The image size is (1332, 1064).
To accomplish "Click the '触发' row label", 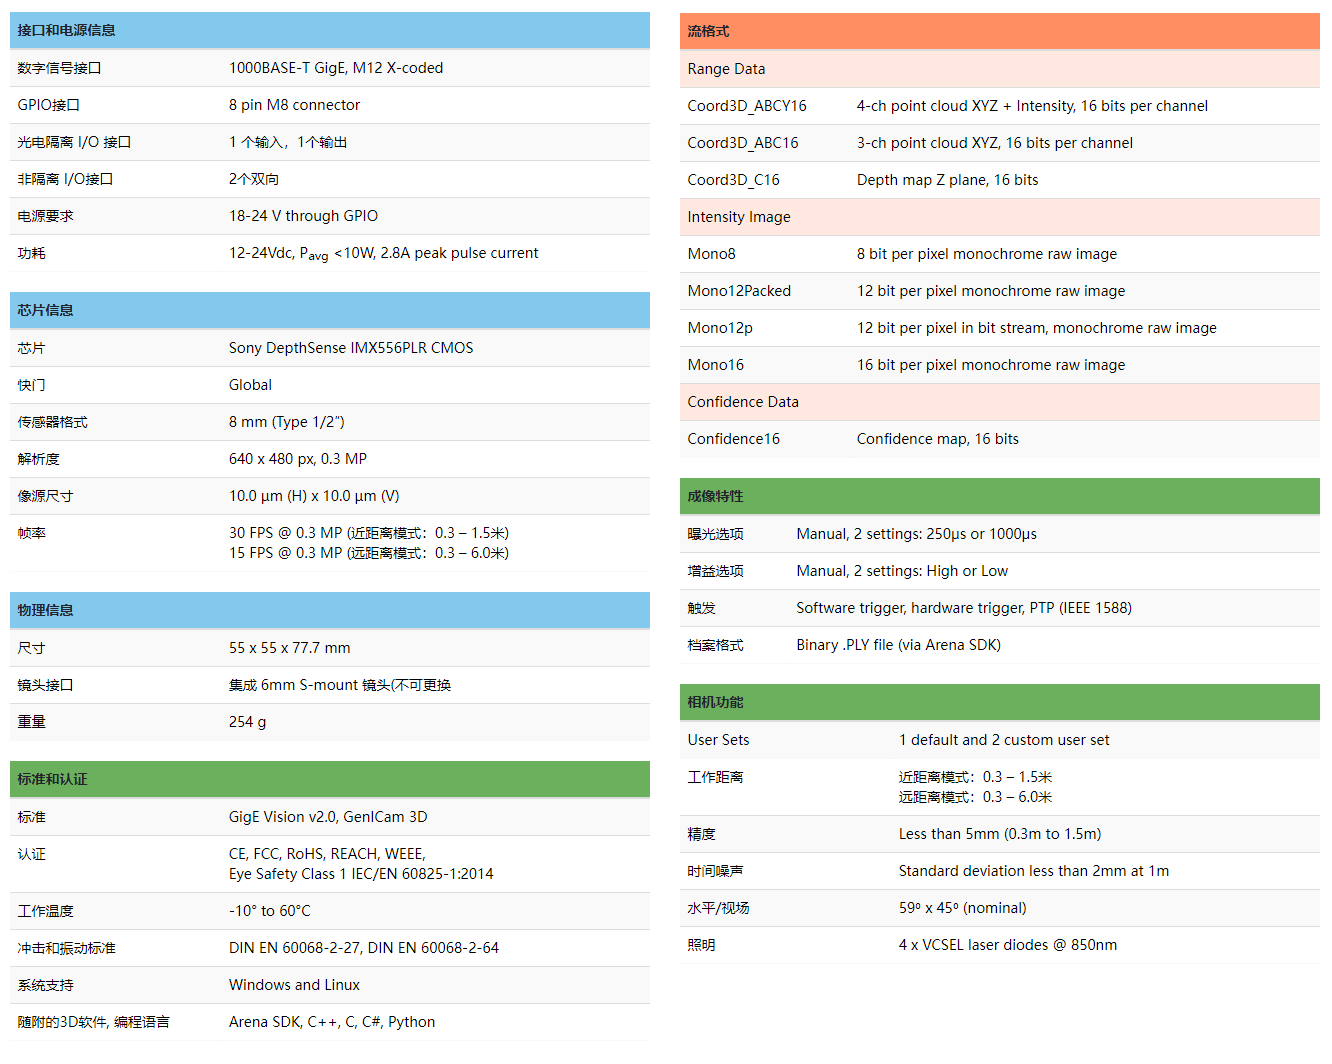I will point(701,608).
